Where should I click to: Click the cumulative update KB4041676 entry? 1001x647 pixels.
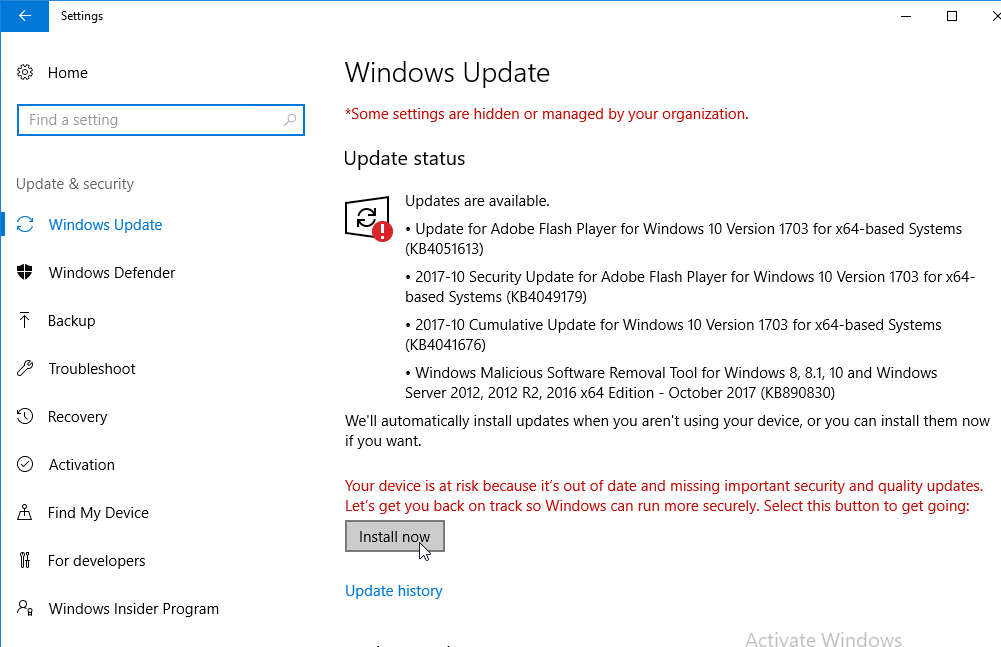coord(673,334)
